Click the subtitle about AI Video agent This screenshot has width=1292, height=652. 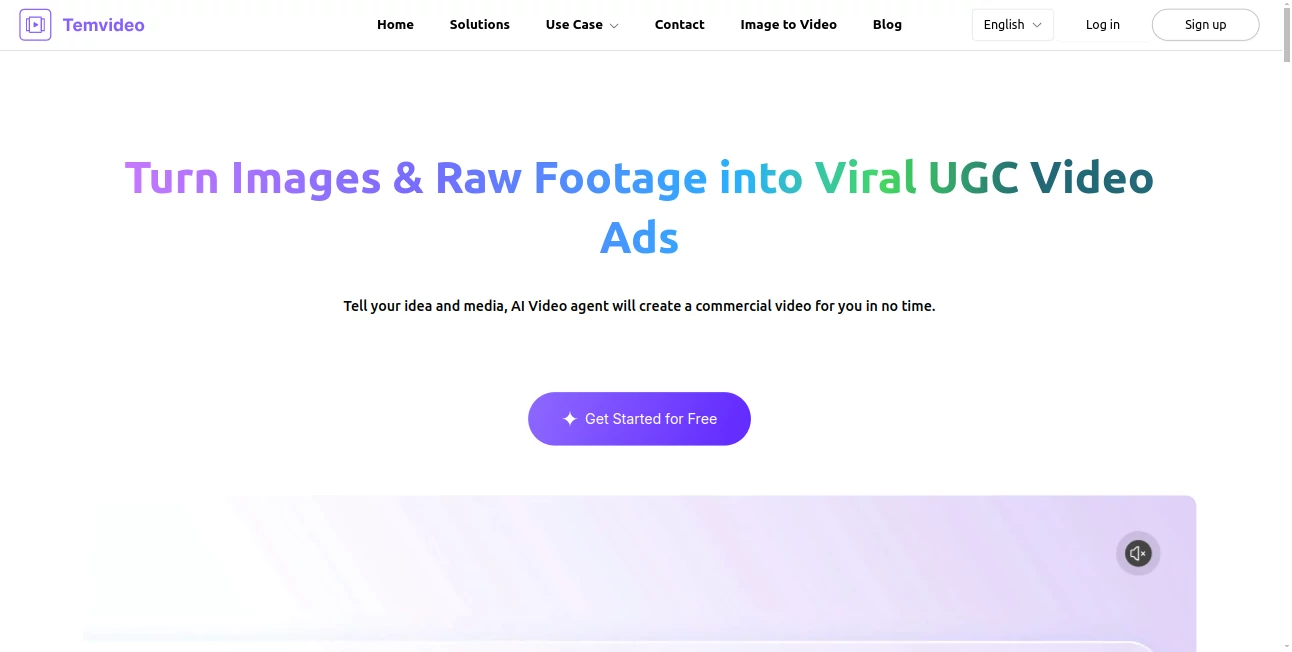pyautogui.click(x=639, y=306)
